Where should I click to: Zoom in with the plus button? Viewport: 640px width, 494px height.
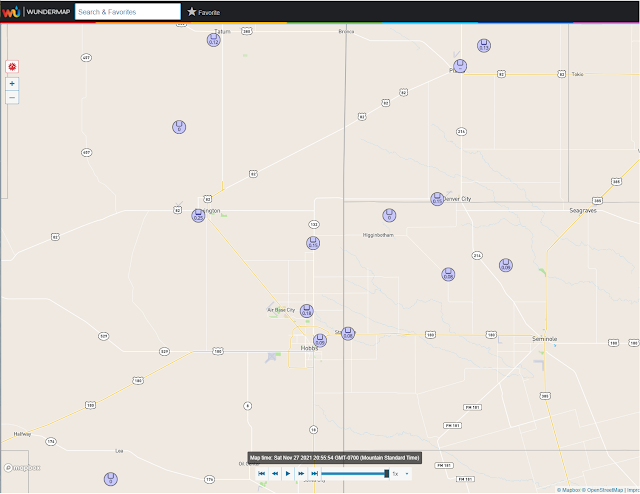point(12,84)
